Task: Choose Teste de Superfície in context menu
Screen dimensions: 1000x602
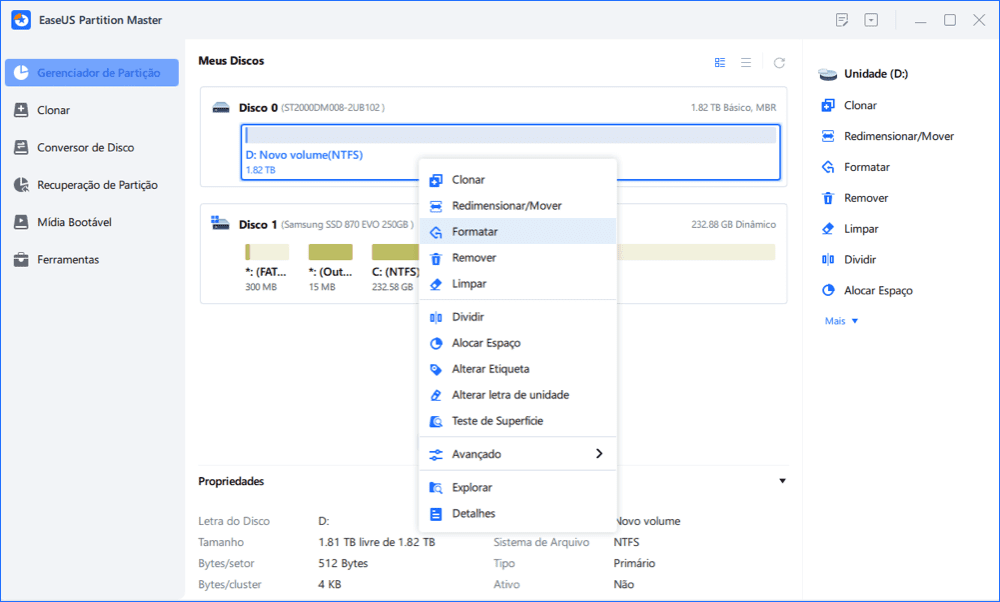Action: 517,421
